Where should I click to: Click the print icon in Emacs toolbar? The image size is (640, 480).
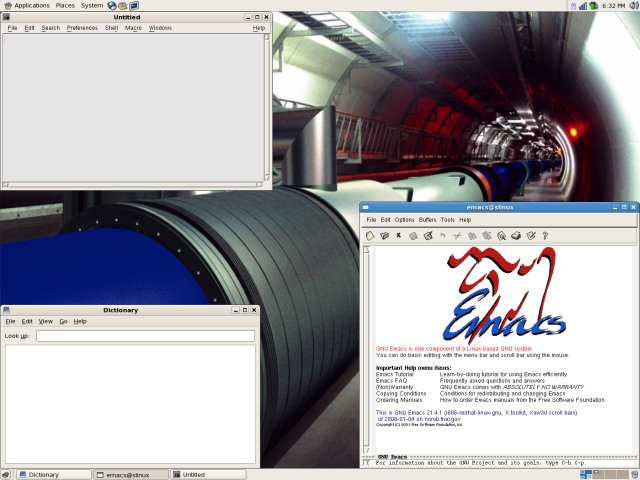516,235
